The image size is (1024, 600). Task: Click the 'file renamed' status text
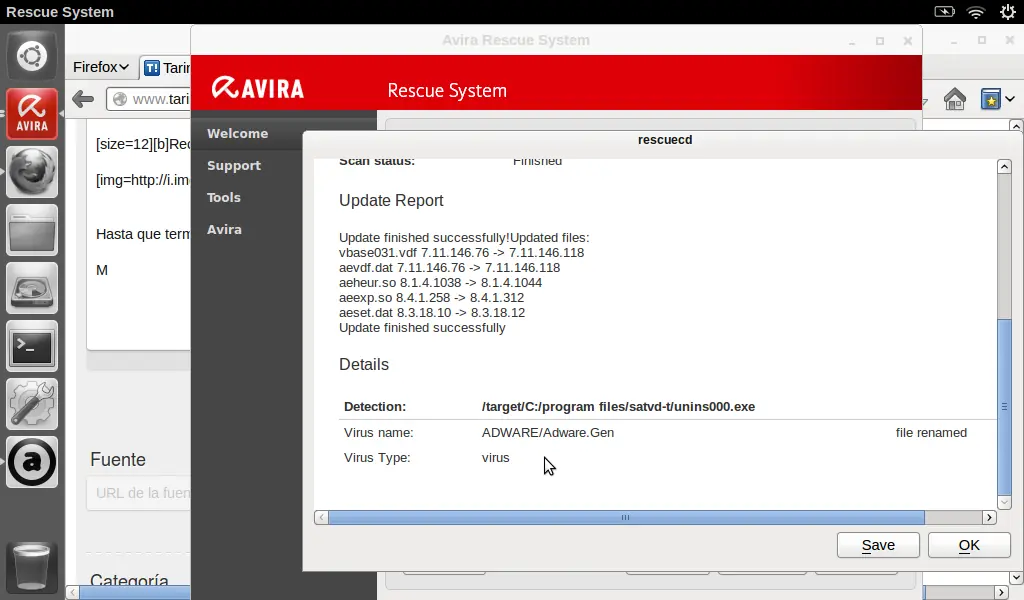tap(931, 433)
